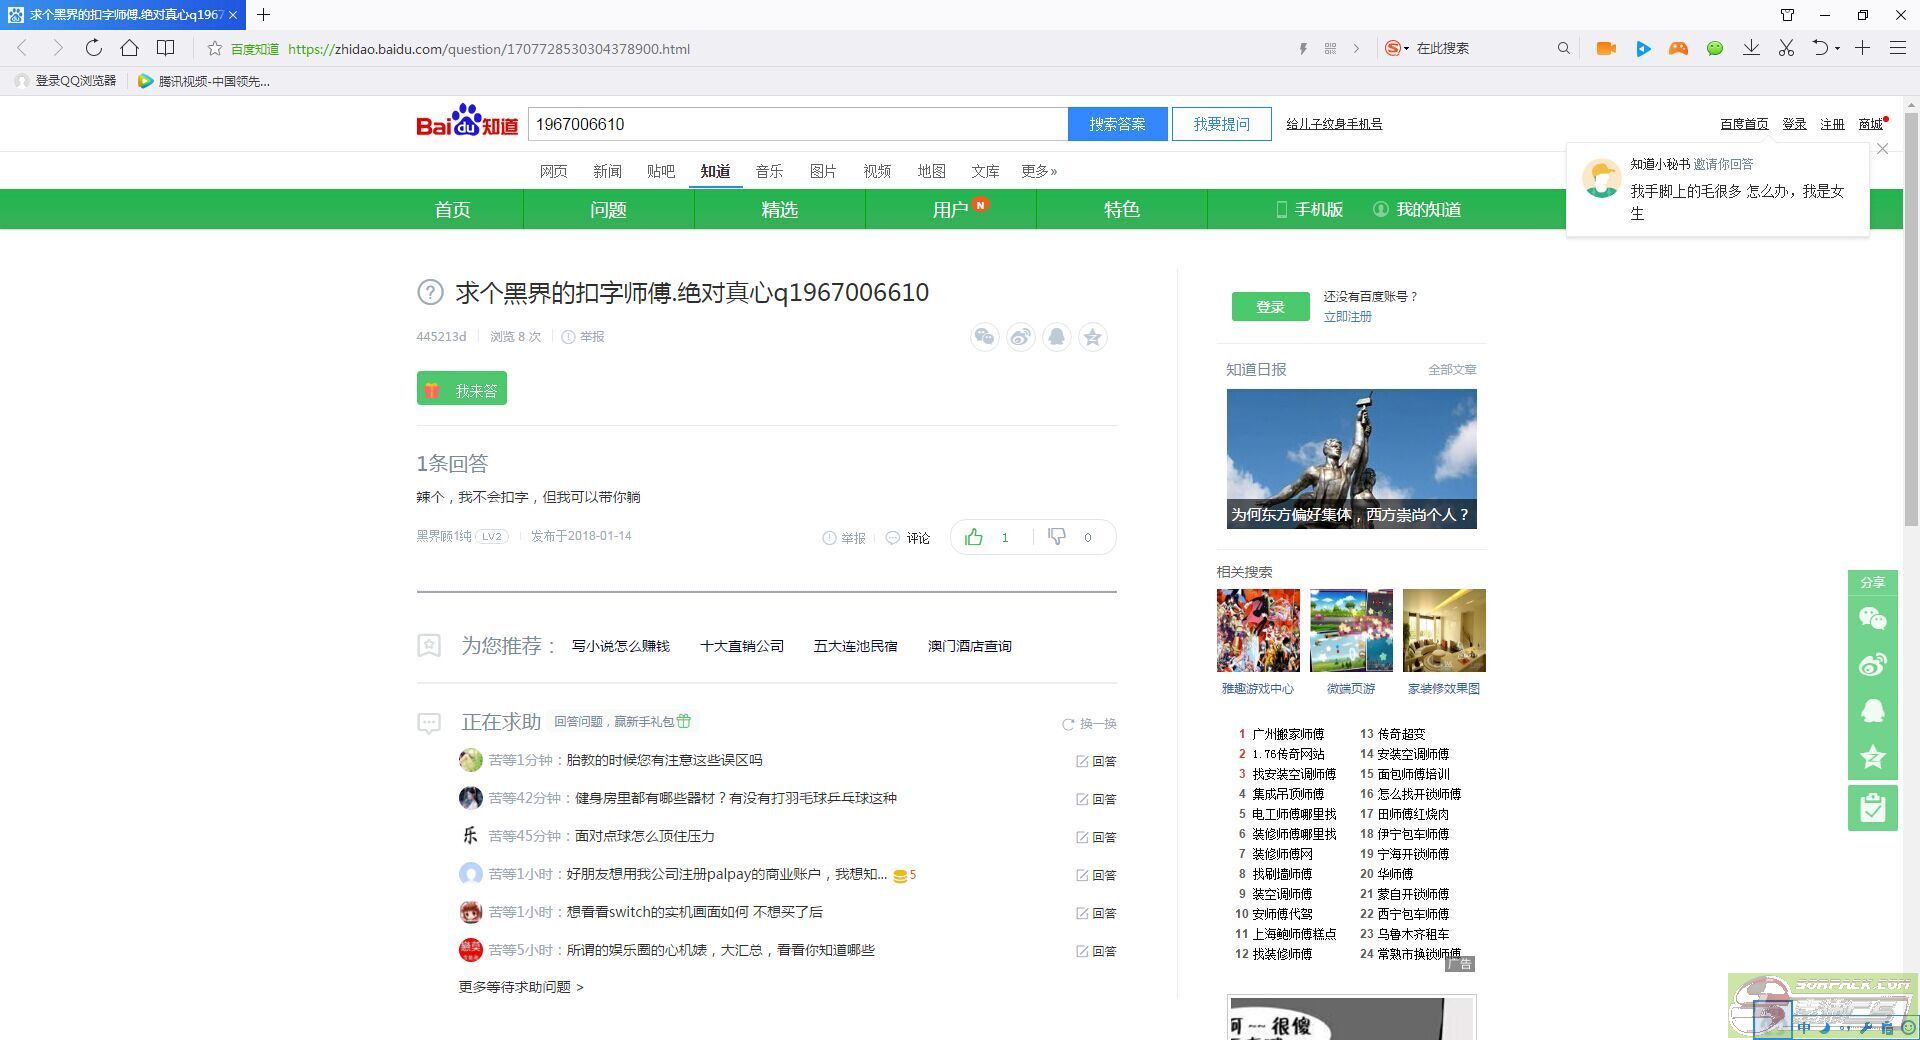Click the green 我来答 button
This screenshot has width=1920, height=1040.
pyautogui.click(x=462, y=389)
